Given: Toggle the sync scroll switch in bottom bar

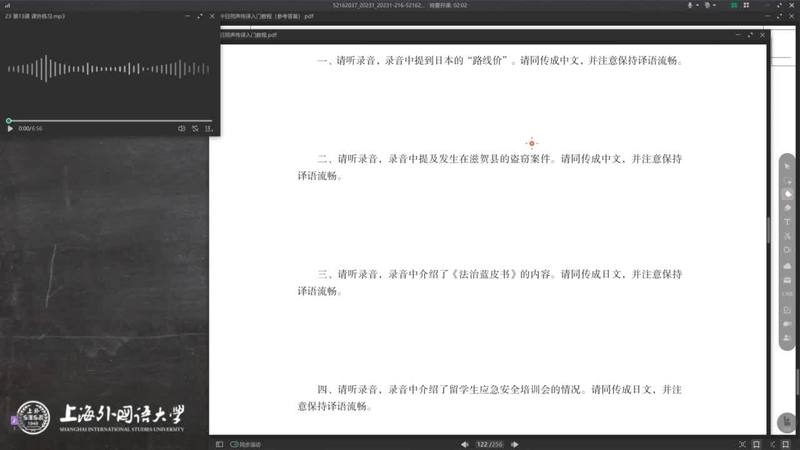Looking at the screenshot, I should click(x=234, y=443).
